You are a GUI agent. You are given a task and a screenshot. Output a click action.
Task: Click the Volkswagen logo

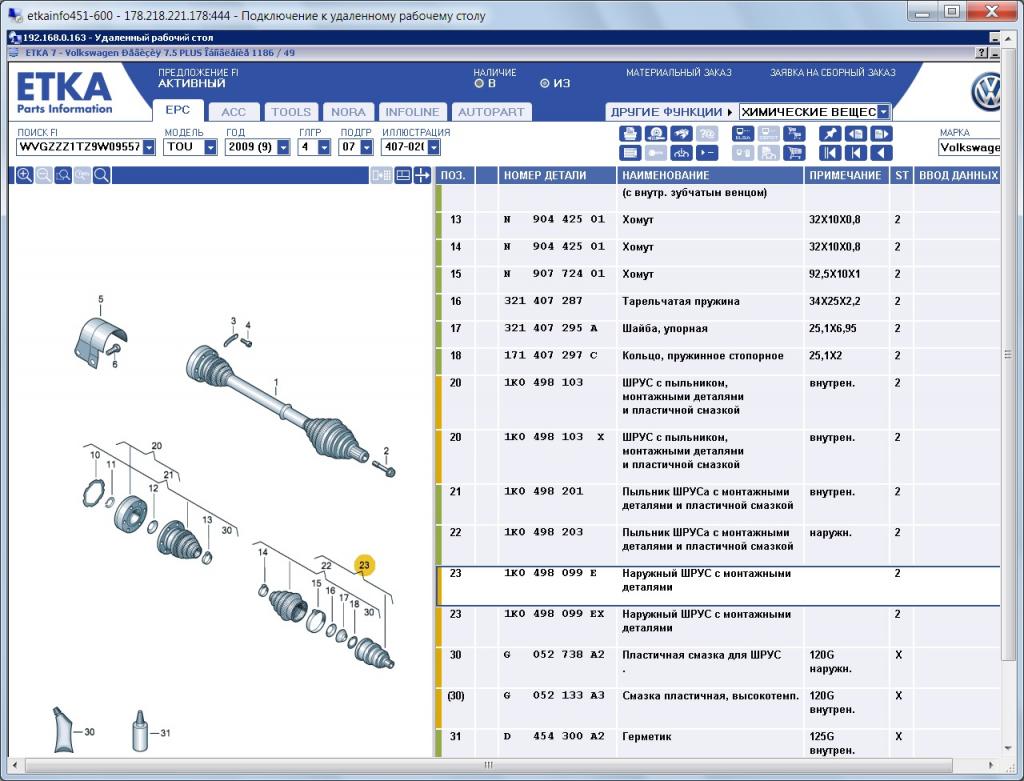(x=985, y=91)
